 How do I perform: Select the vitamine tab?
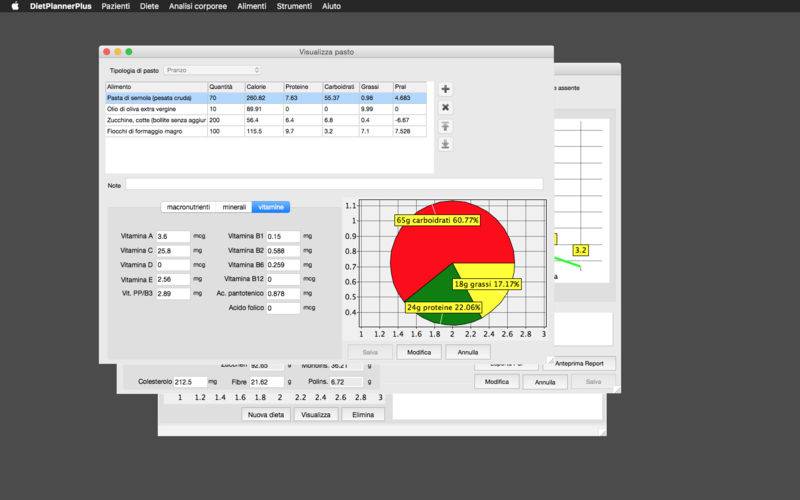point(271,207)
